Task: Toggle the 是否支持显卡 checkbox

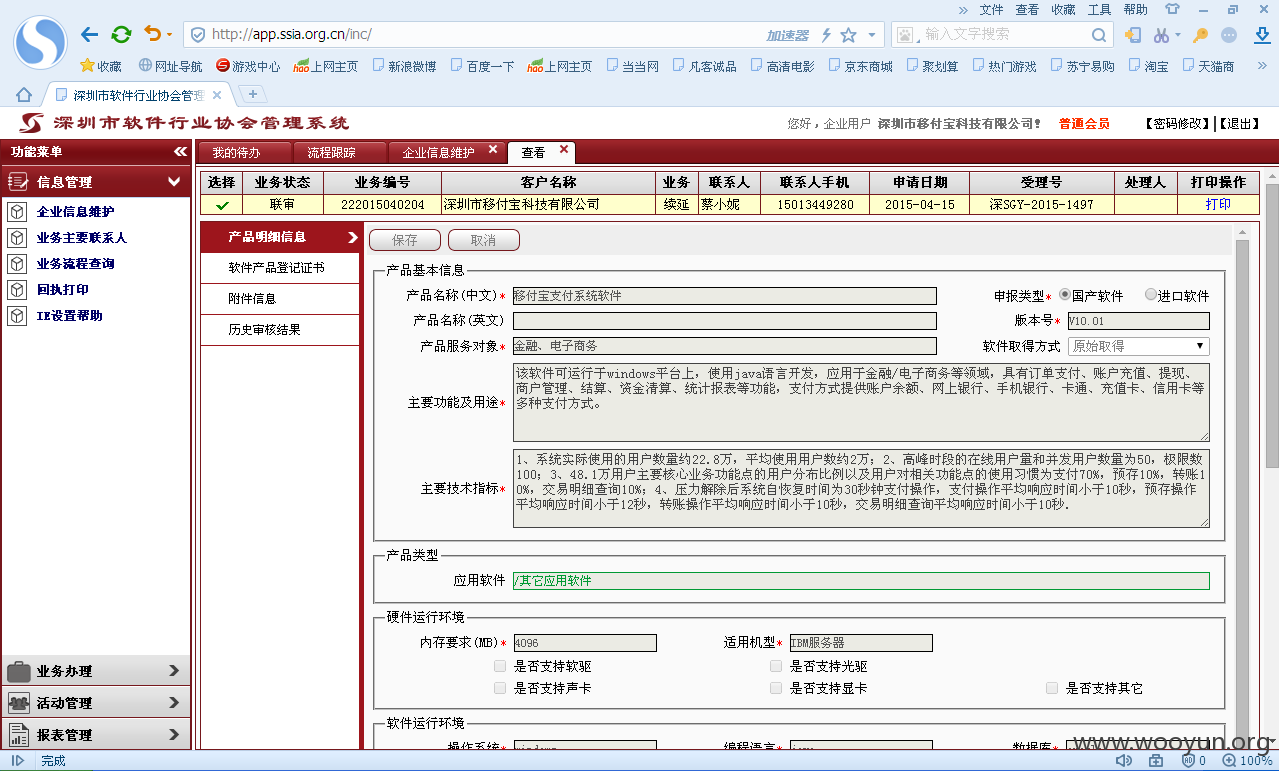Action: click(776, 688)
